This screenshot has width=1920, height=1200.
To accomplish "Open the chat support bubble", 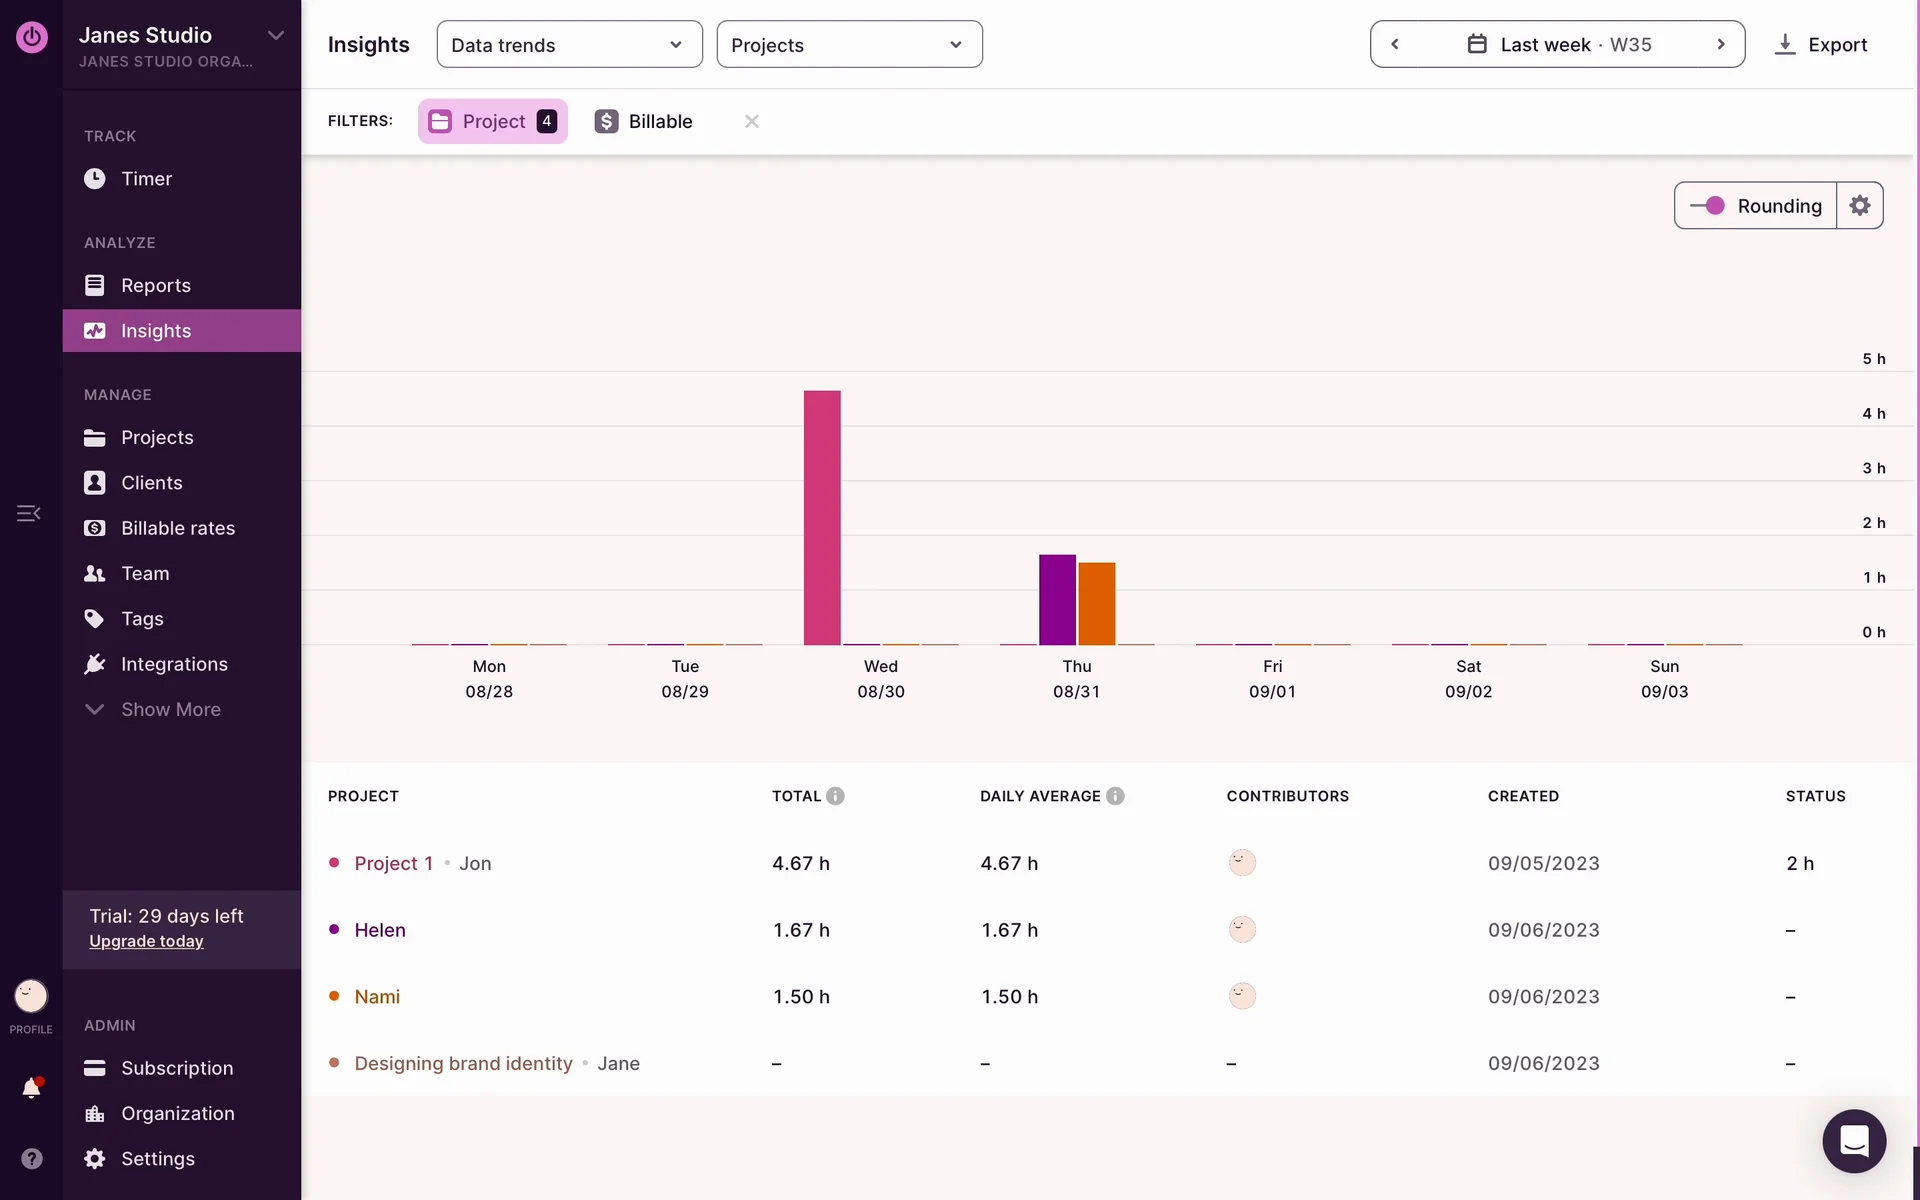I will pyautogui.click(x=1853, y=1140).
